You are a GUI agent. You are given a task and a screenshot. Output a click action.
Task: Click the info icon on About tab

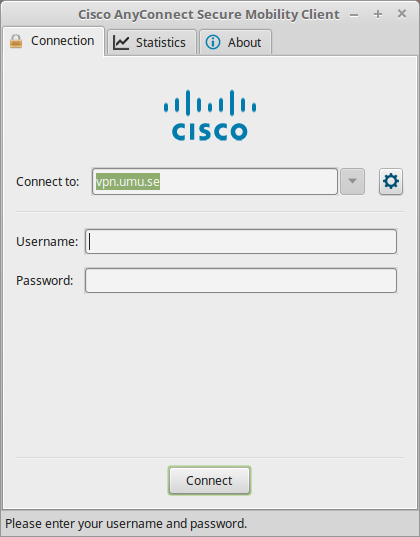click(213, 42)
